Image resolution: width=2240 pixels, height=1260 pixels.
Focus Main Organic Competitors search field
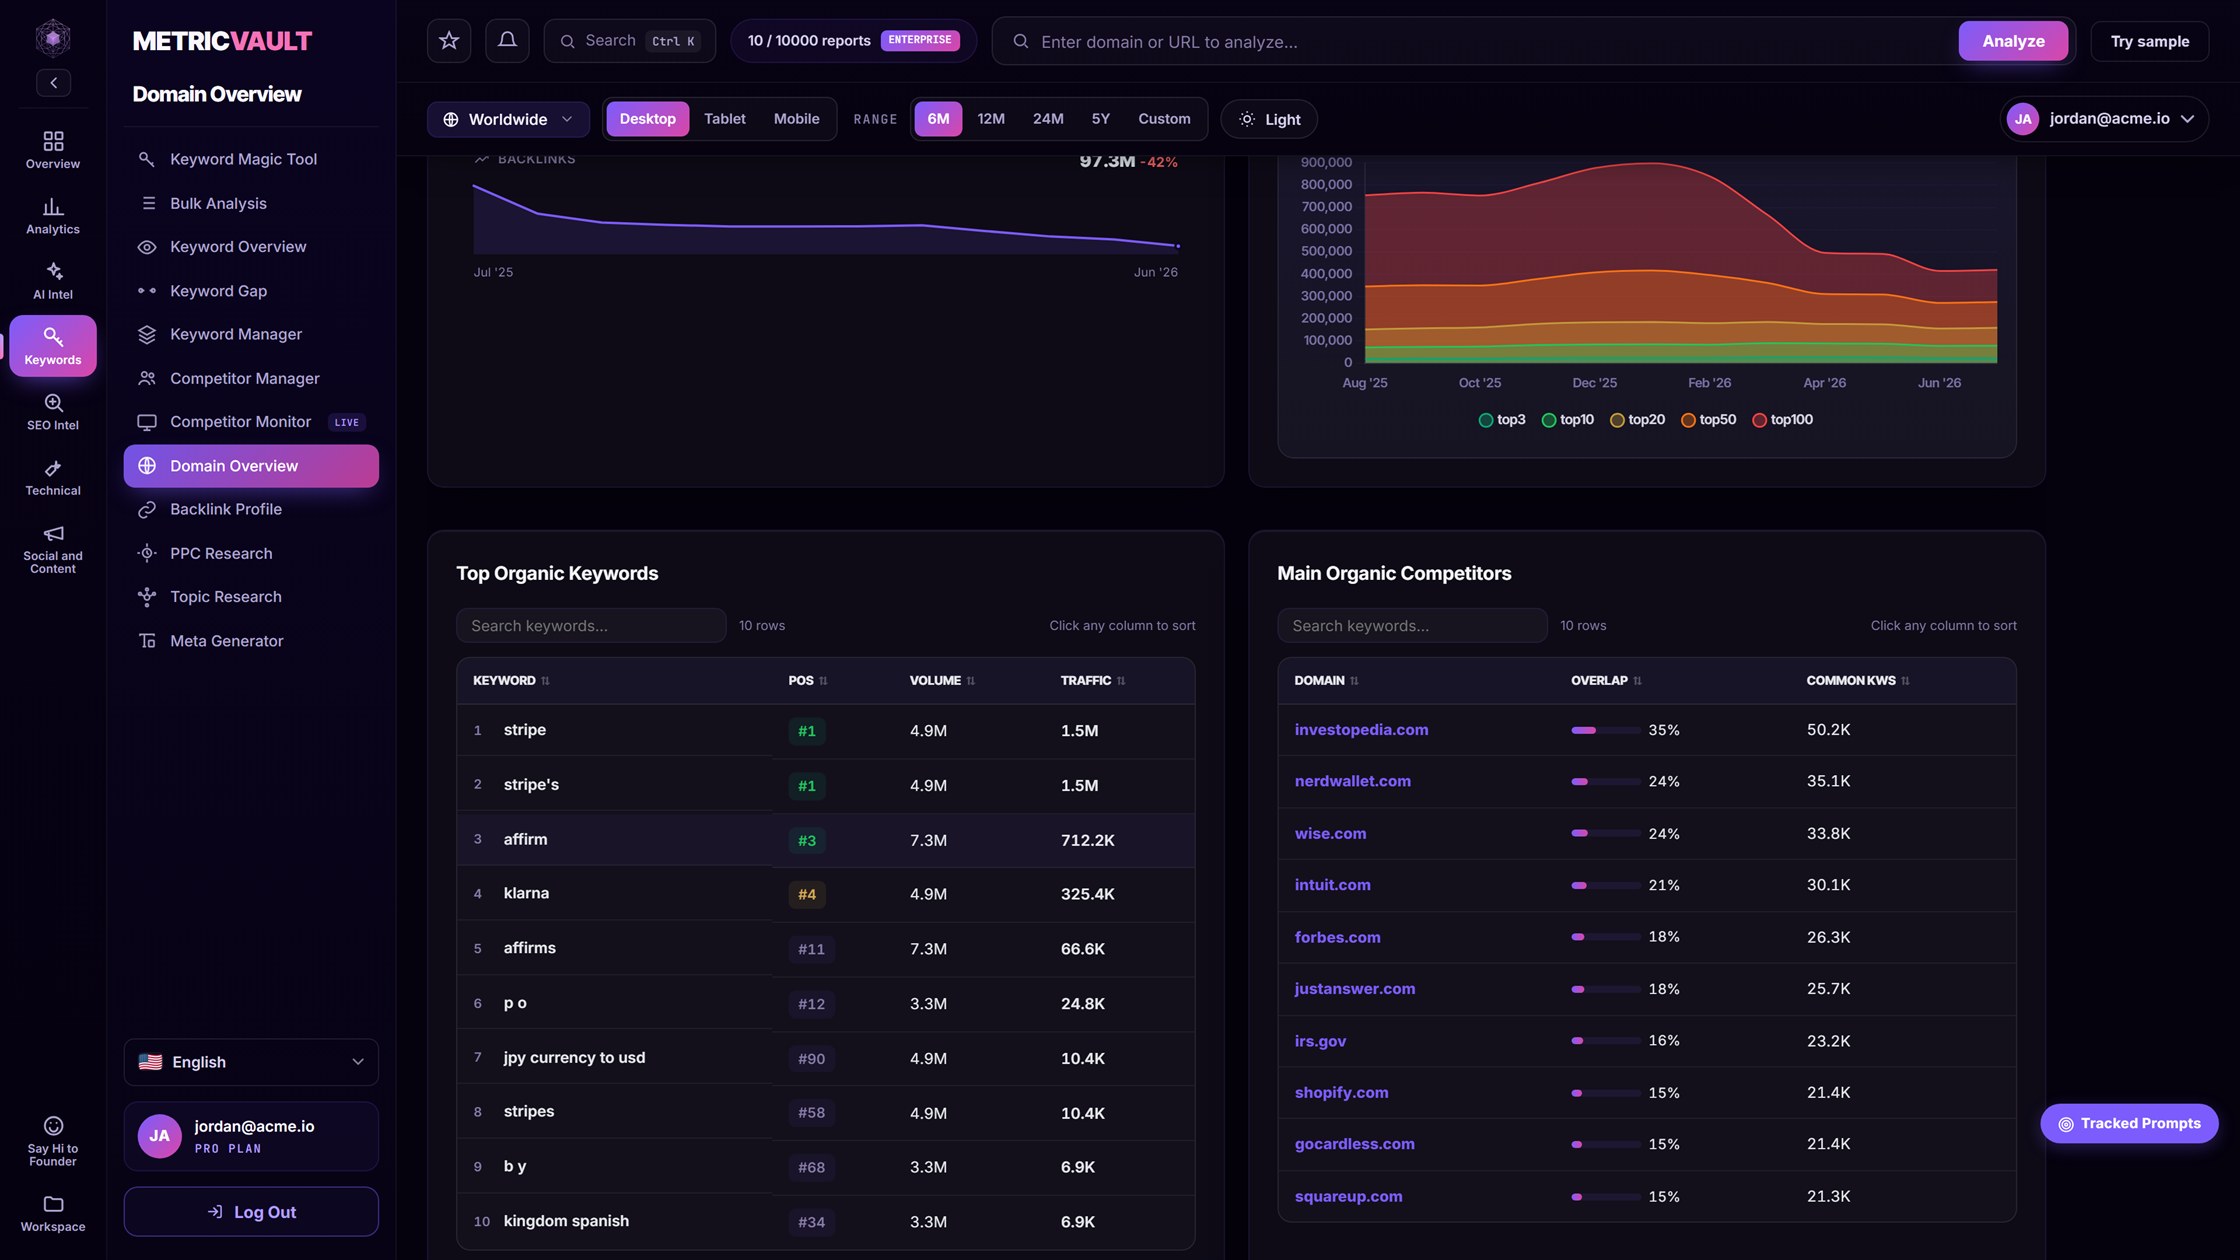click(x=1412, y=626)
